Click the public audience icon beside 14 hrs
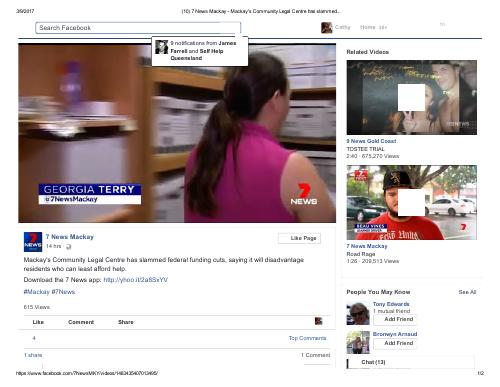The image size is (500, 387). tap(69, 247)
